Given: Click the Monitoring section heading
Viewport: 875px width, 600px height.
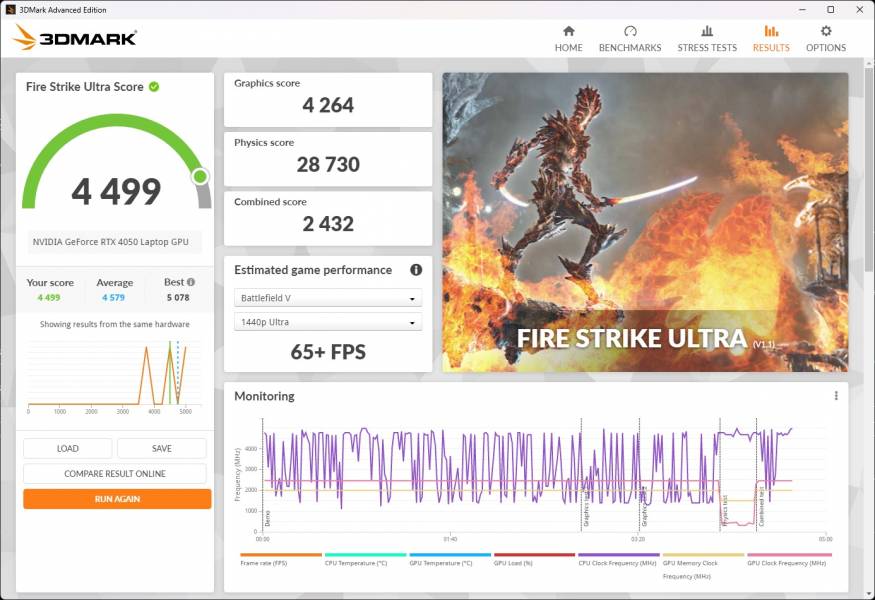Looking at the screenshot, I should [x=265, y=396].
